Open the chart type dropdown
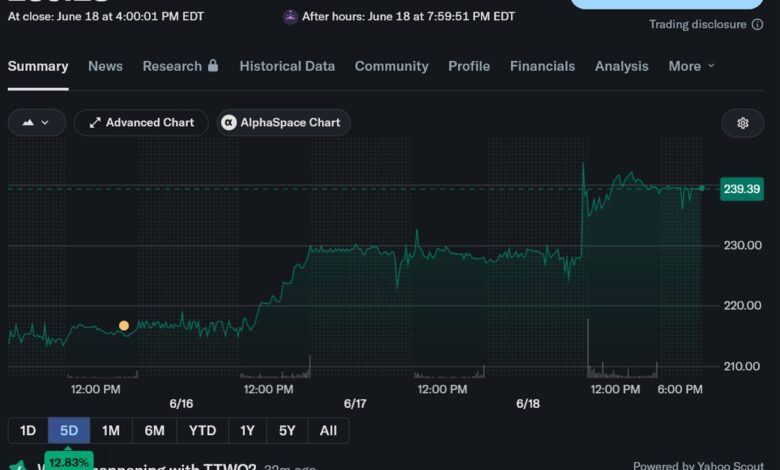The height and width of the screenshot is (470, 780). pyautogui.click(x=37, y=122)
